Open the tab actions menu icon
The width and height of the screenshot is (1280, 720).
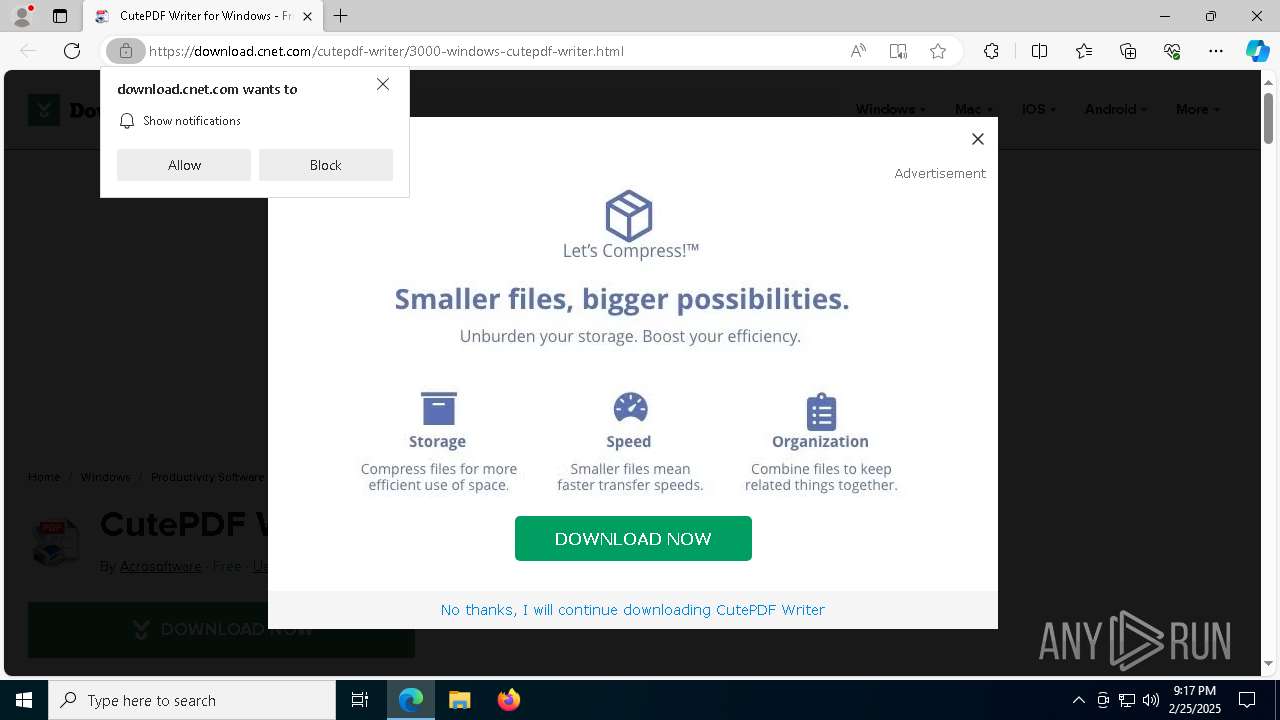tap(60, 16)
